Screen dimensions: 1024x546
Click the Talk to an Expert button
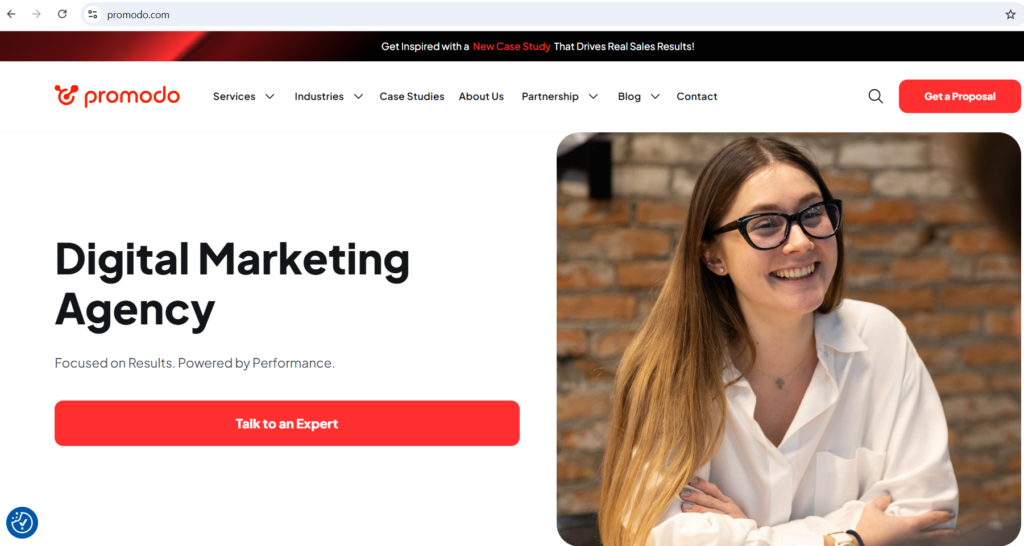click(x=287, y=423)
